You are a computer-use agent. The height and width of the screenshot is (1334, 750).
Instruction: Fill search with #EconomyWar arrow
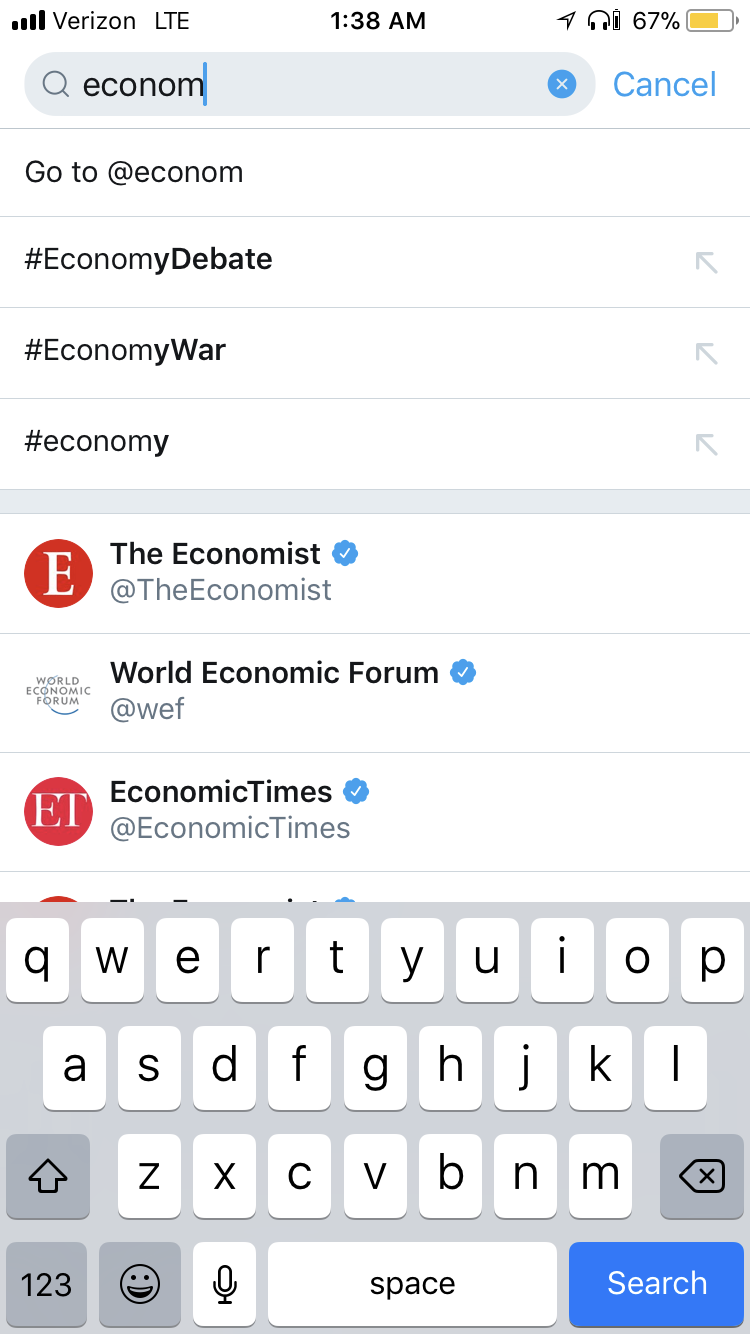707,353
